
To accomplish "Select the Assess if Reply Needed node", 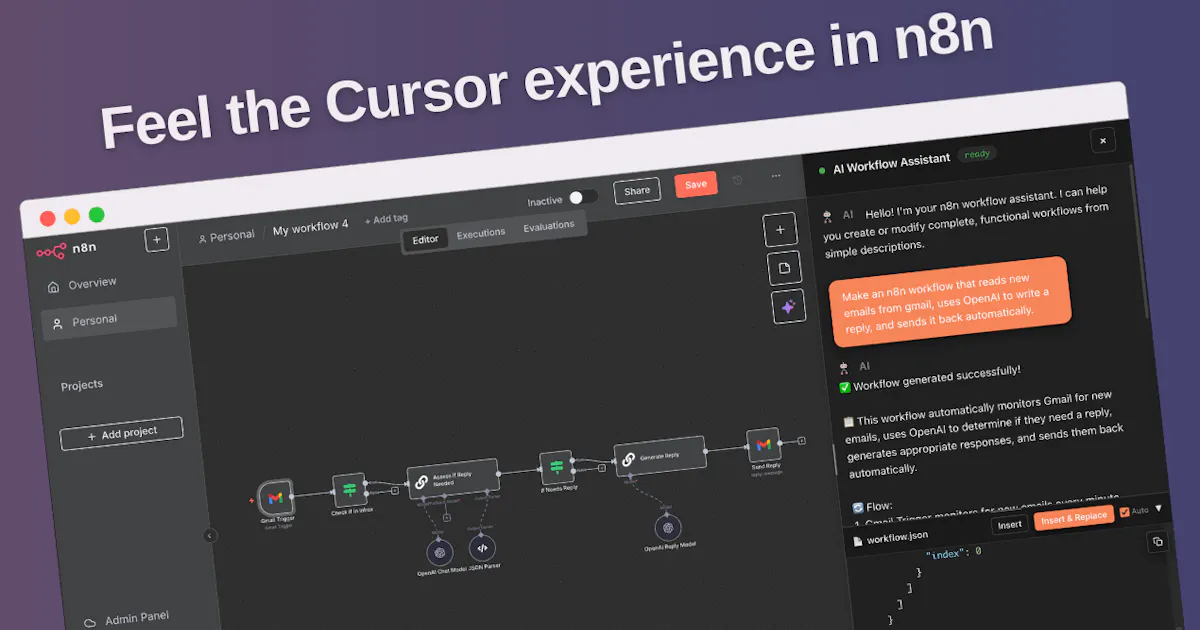I will pyautogui.click(x=452, y=478).
